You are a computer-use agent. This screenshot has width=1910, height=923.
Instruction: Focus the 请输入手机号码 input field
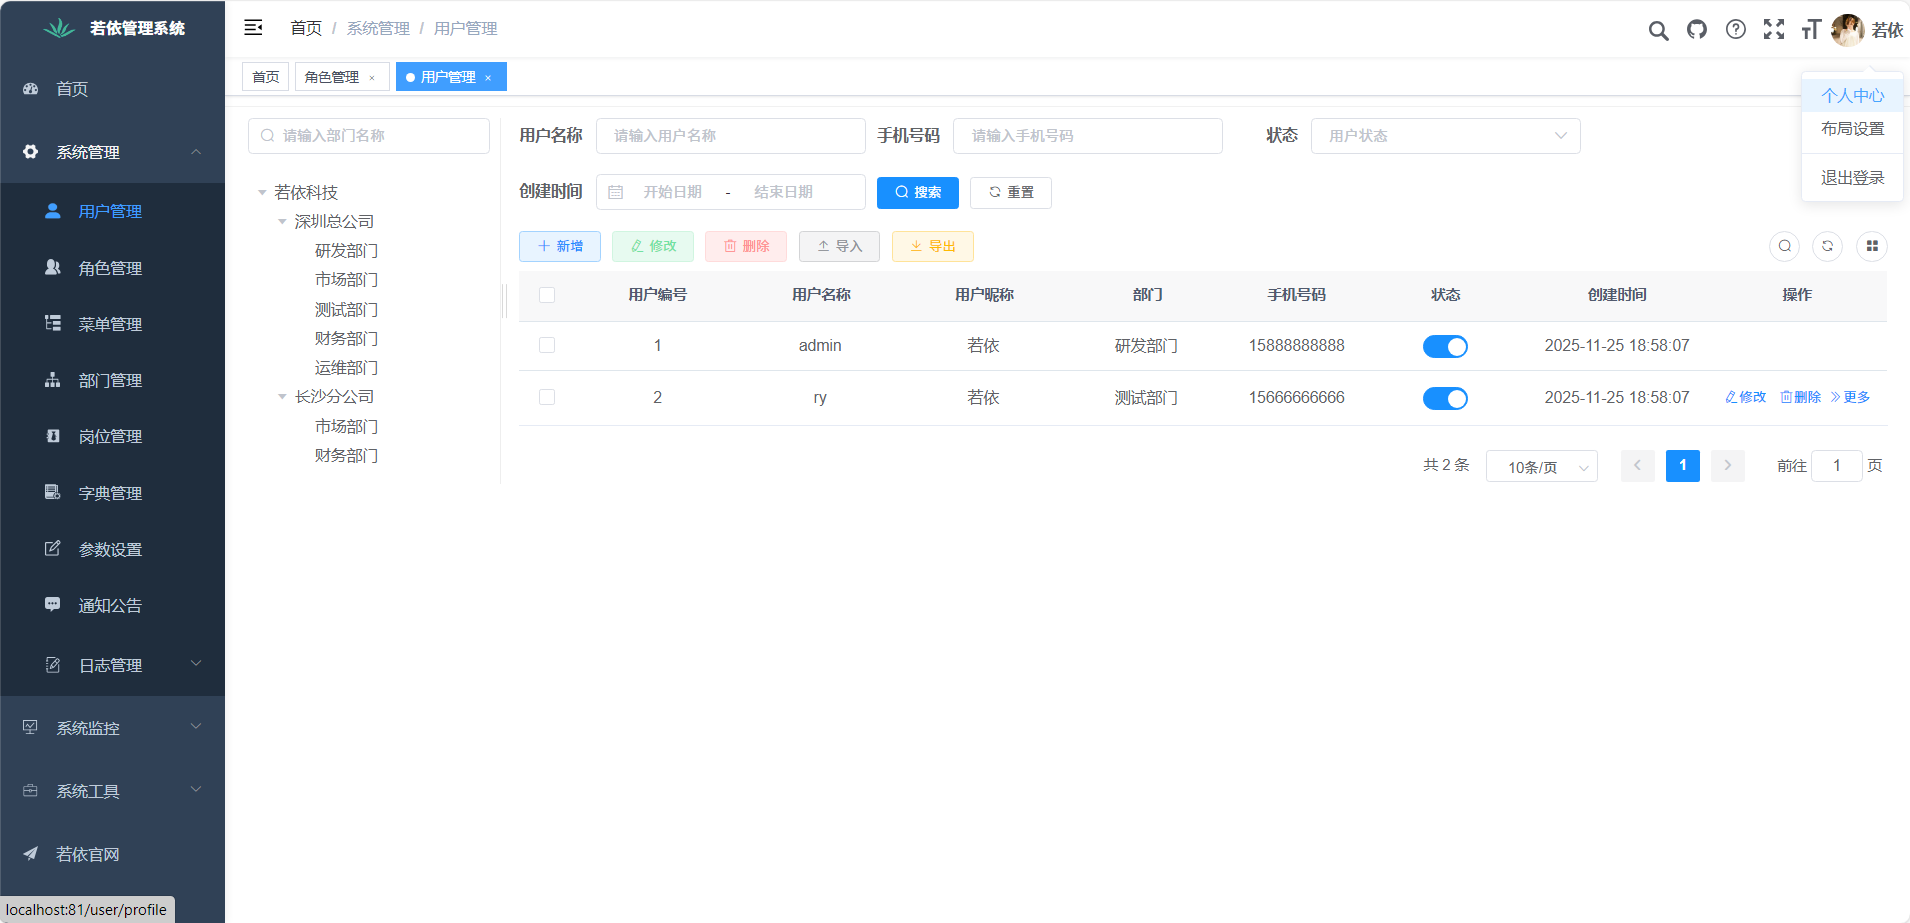(x=1088, y=136)
